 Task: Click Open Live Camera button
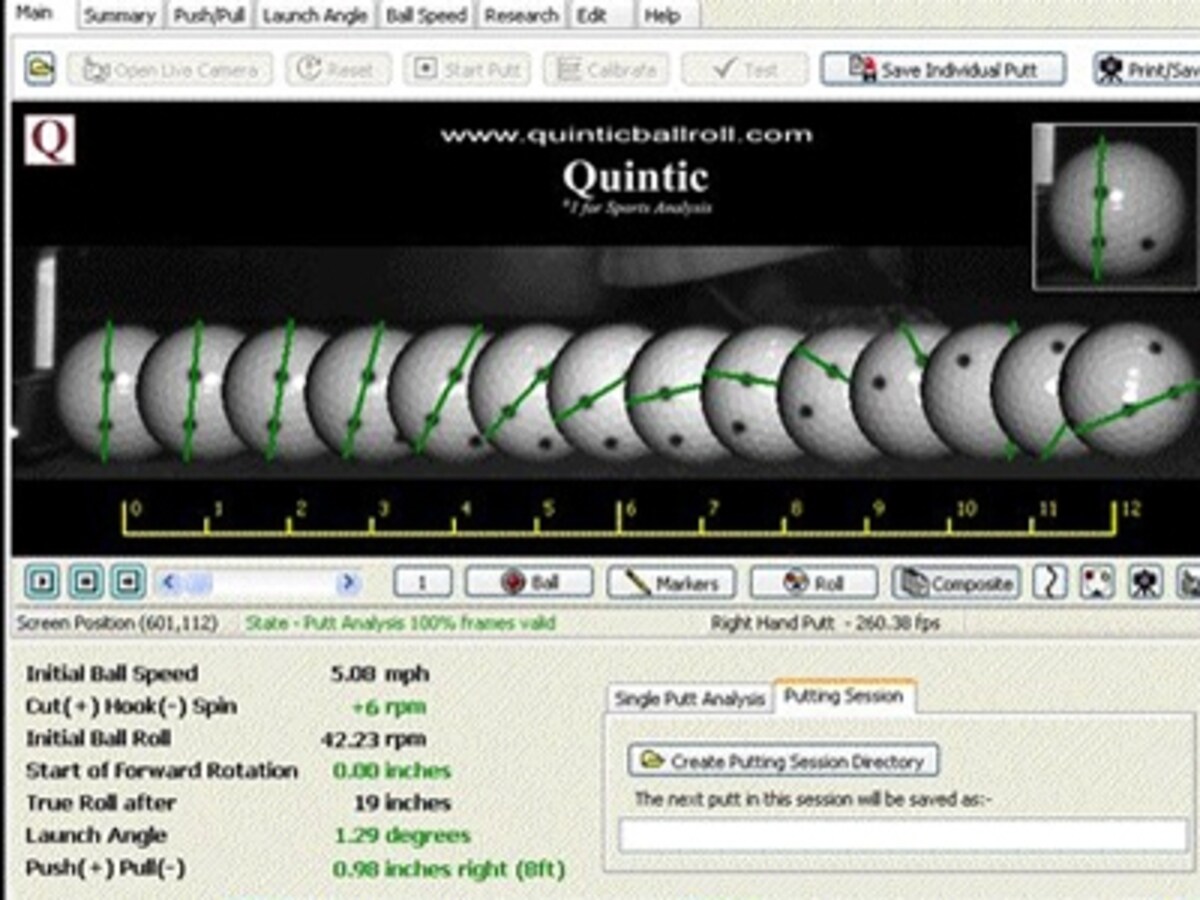(170, 70)
